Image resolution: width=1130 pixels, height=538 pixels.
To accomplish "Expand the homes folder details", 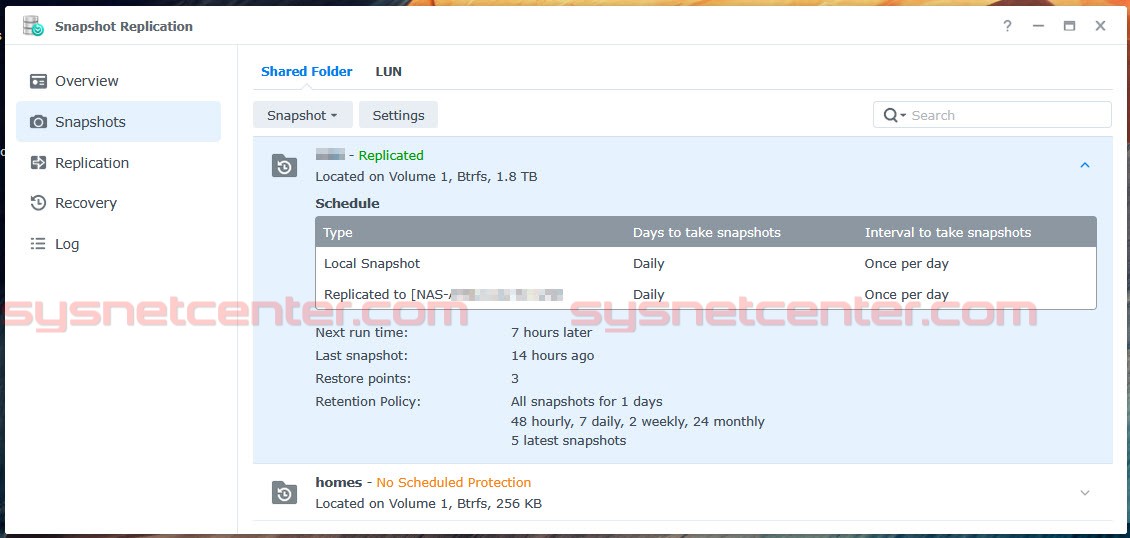I will (x=1085, y=493).
